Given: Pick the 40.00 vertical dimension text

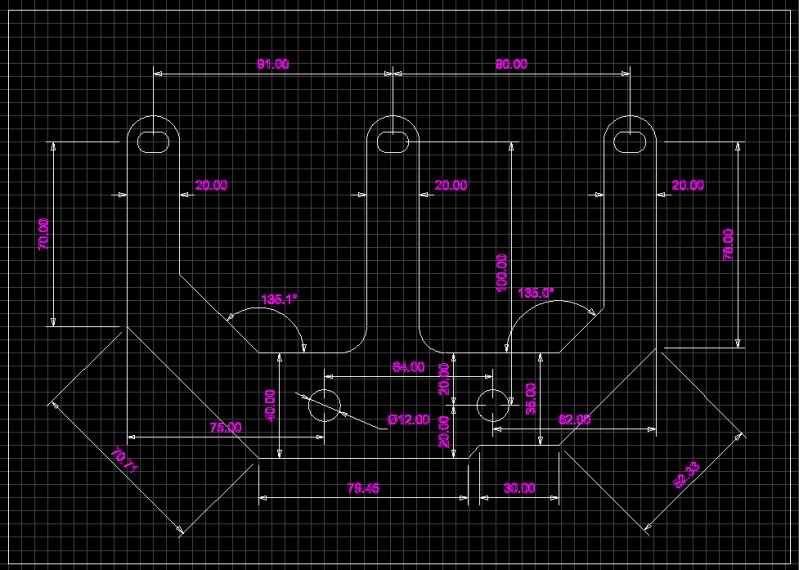Looking at the screenshot, I should pyautogui.click(x=269, y=404).
